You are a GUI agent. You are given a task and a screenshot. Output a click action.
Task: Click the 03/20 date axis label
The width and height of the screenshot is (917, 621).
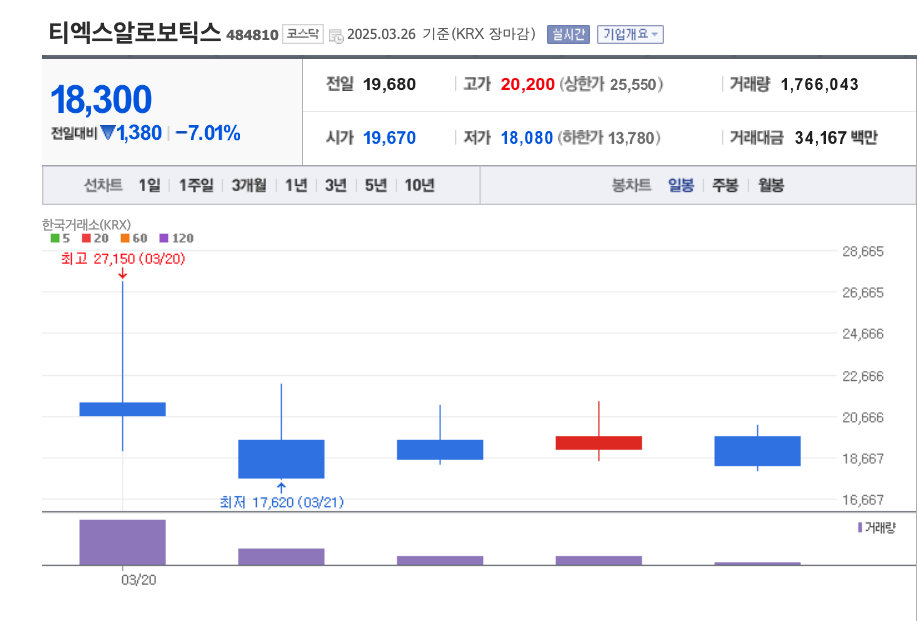pos(139,579)
